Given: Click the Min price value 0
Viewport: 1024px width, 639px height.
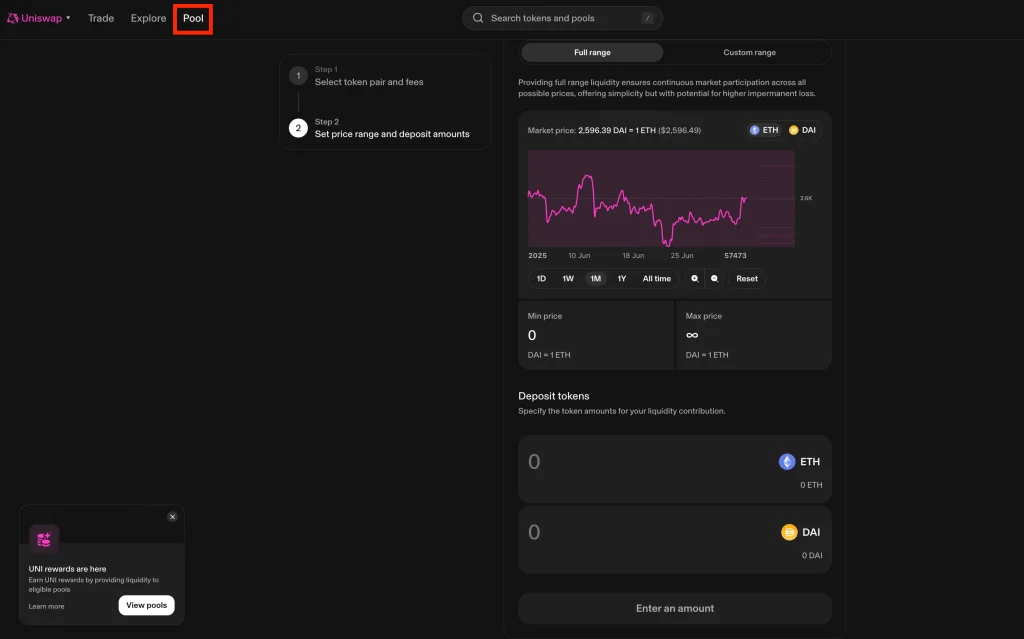Looking at the screenshot, I should pos(532,335).
